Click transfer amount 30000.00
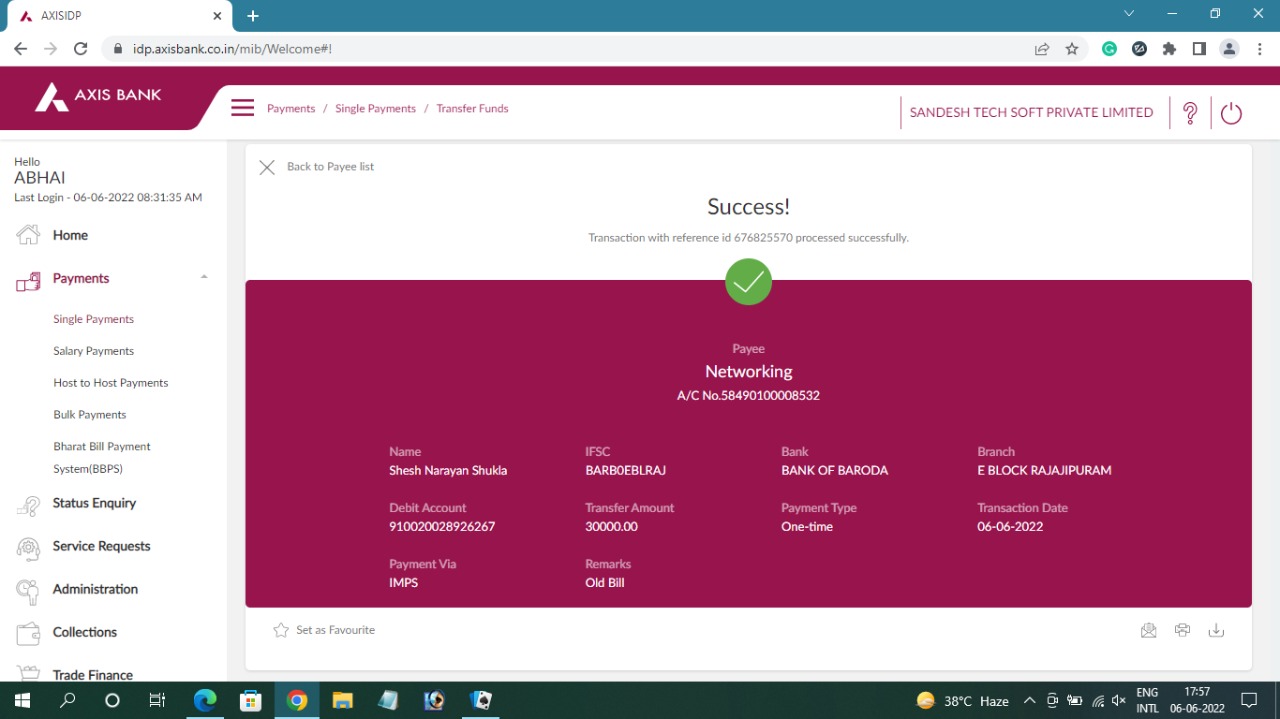1280x719 pixels. click(x=611, y=527)
